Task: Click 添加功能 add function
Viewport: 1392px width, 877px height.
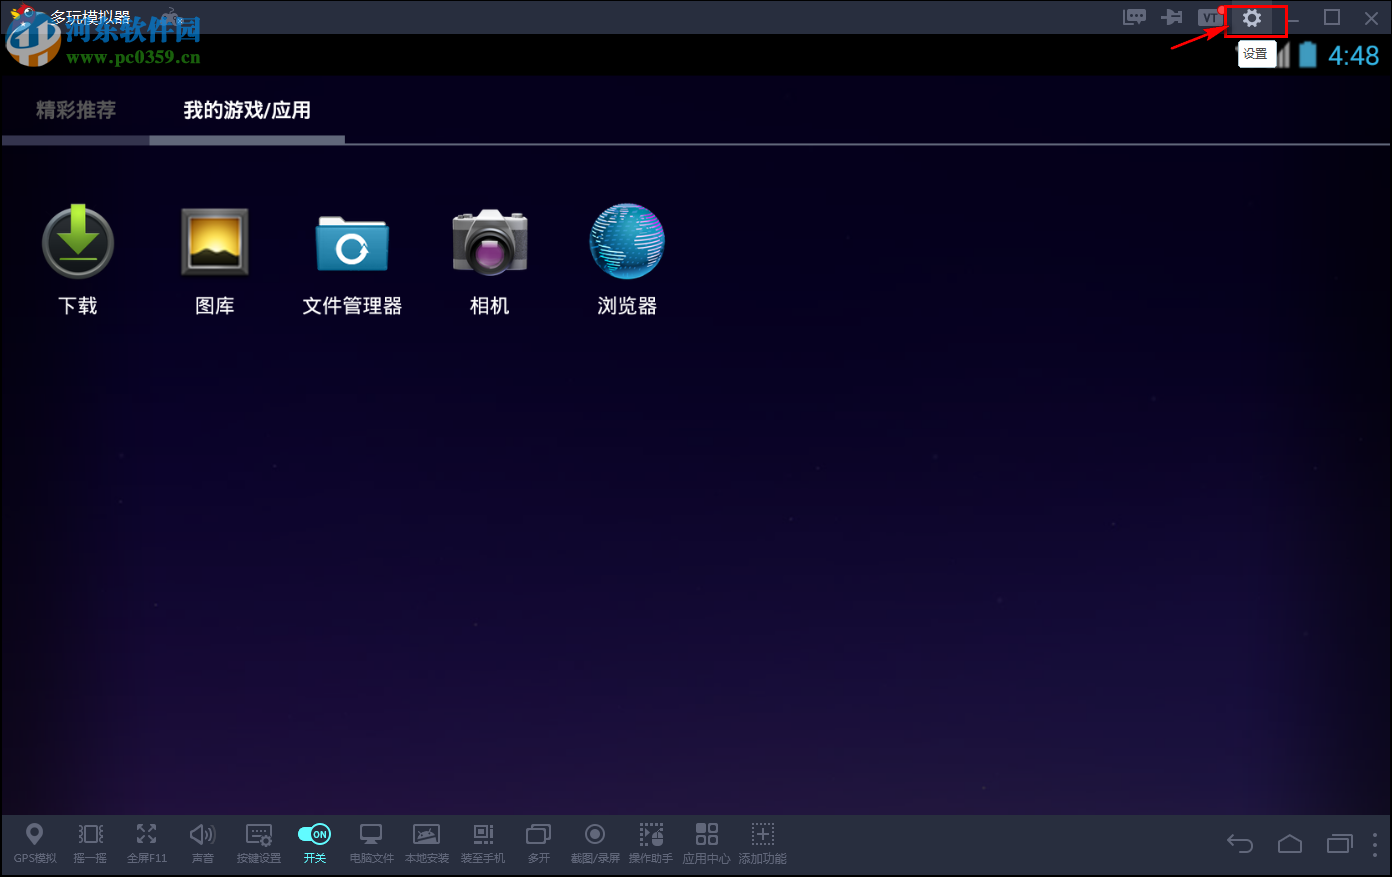Action: [x=763, y=843]
